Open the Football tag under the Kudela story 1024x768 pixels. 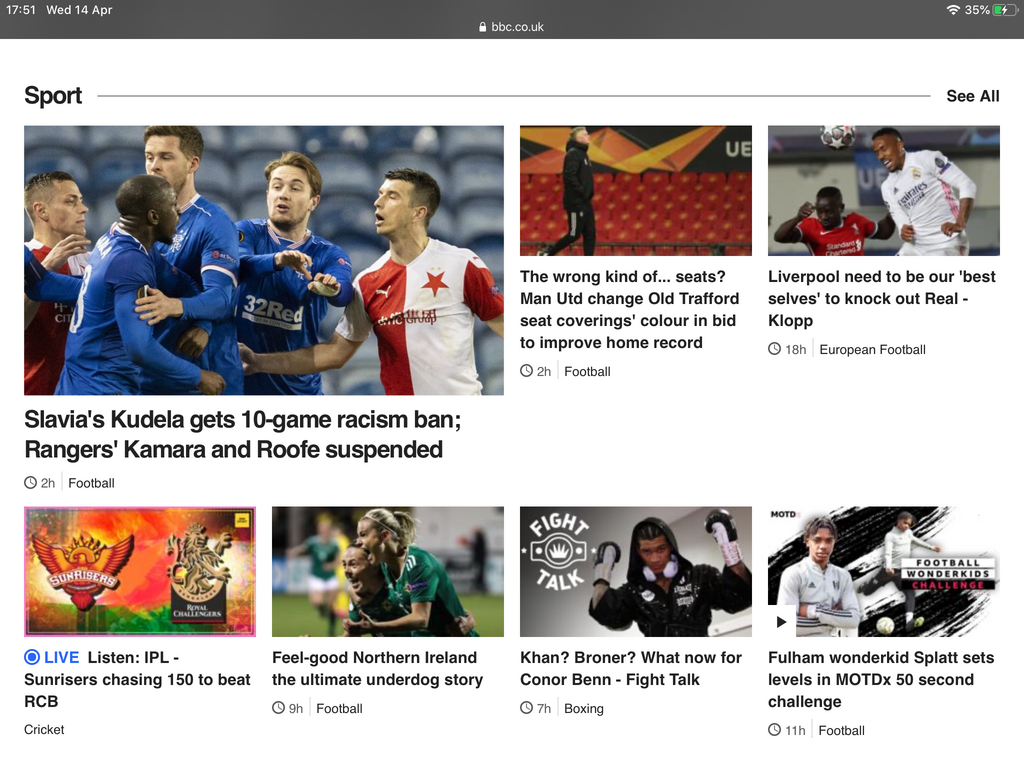pyautogui.click(x=91, y=483)
